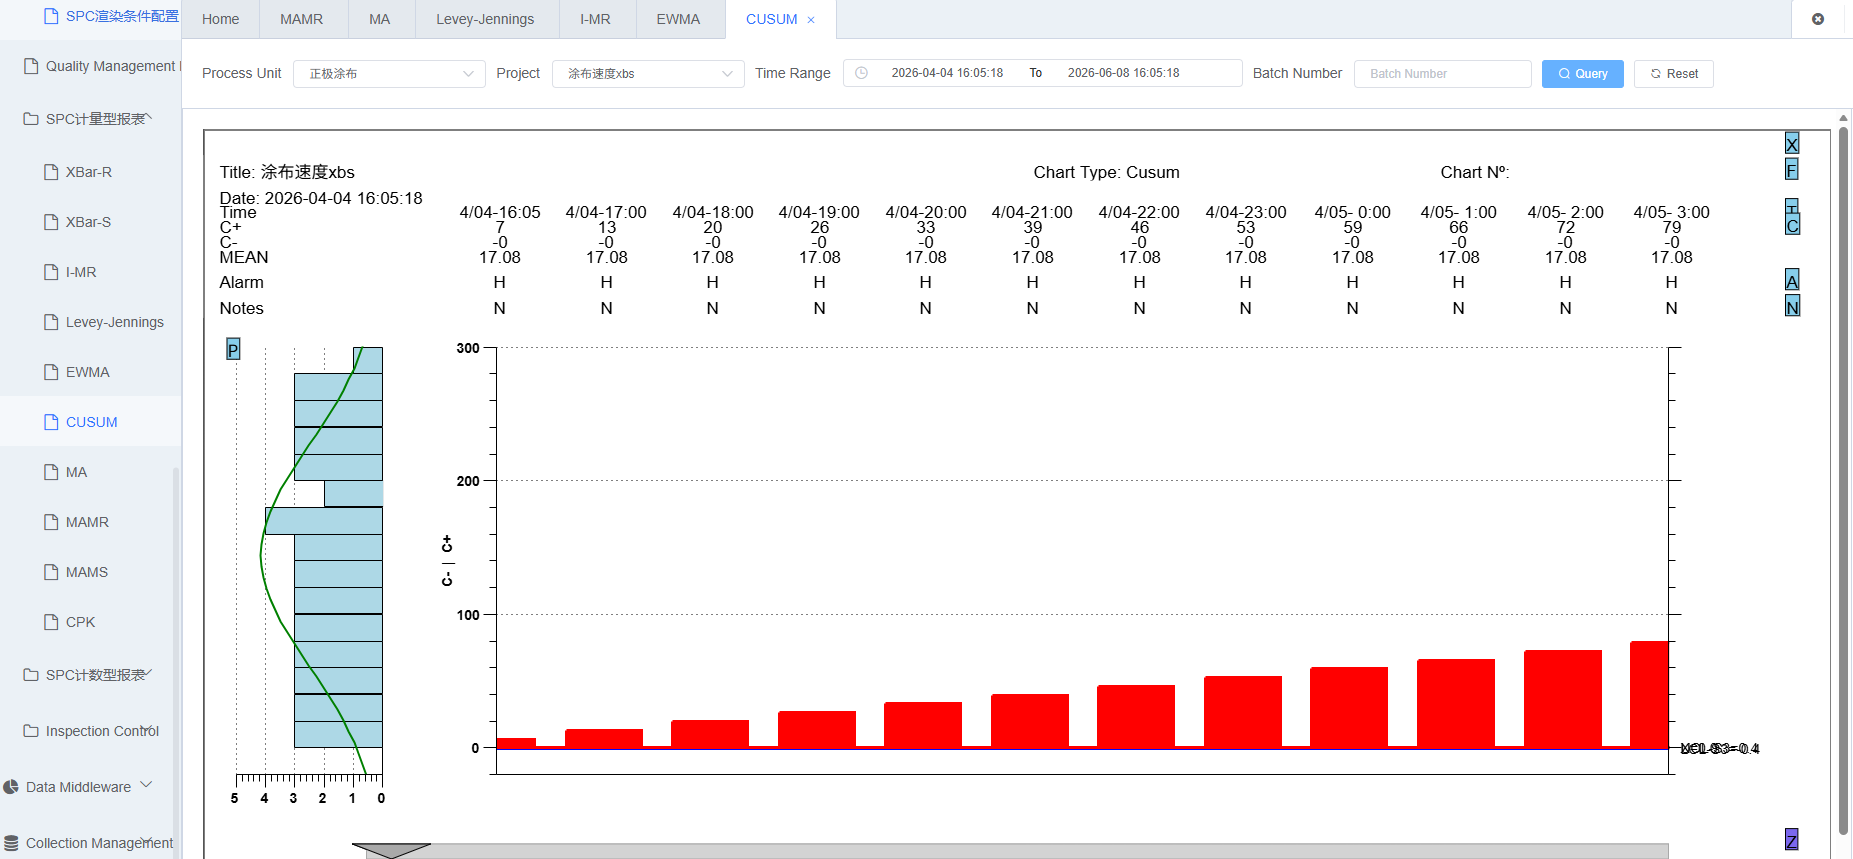Switch to the Home tab
The image size is (1853, 859).
point(220,19)
